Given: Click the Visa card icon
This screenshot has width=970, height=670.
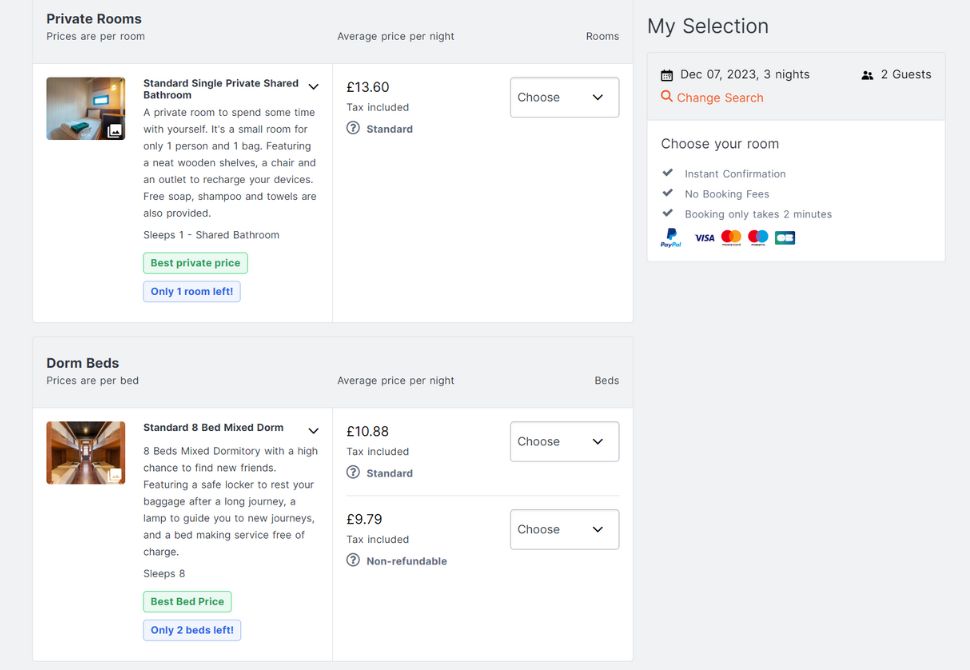Looking at the screenshot, I should (704, 238).
